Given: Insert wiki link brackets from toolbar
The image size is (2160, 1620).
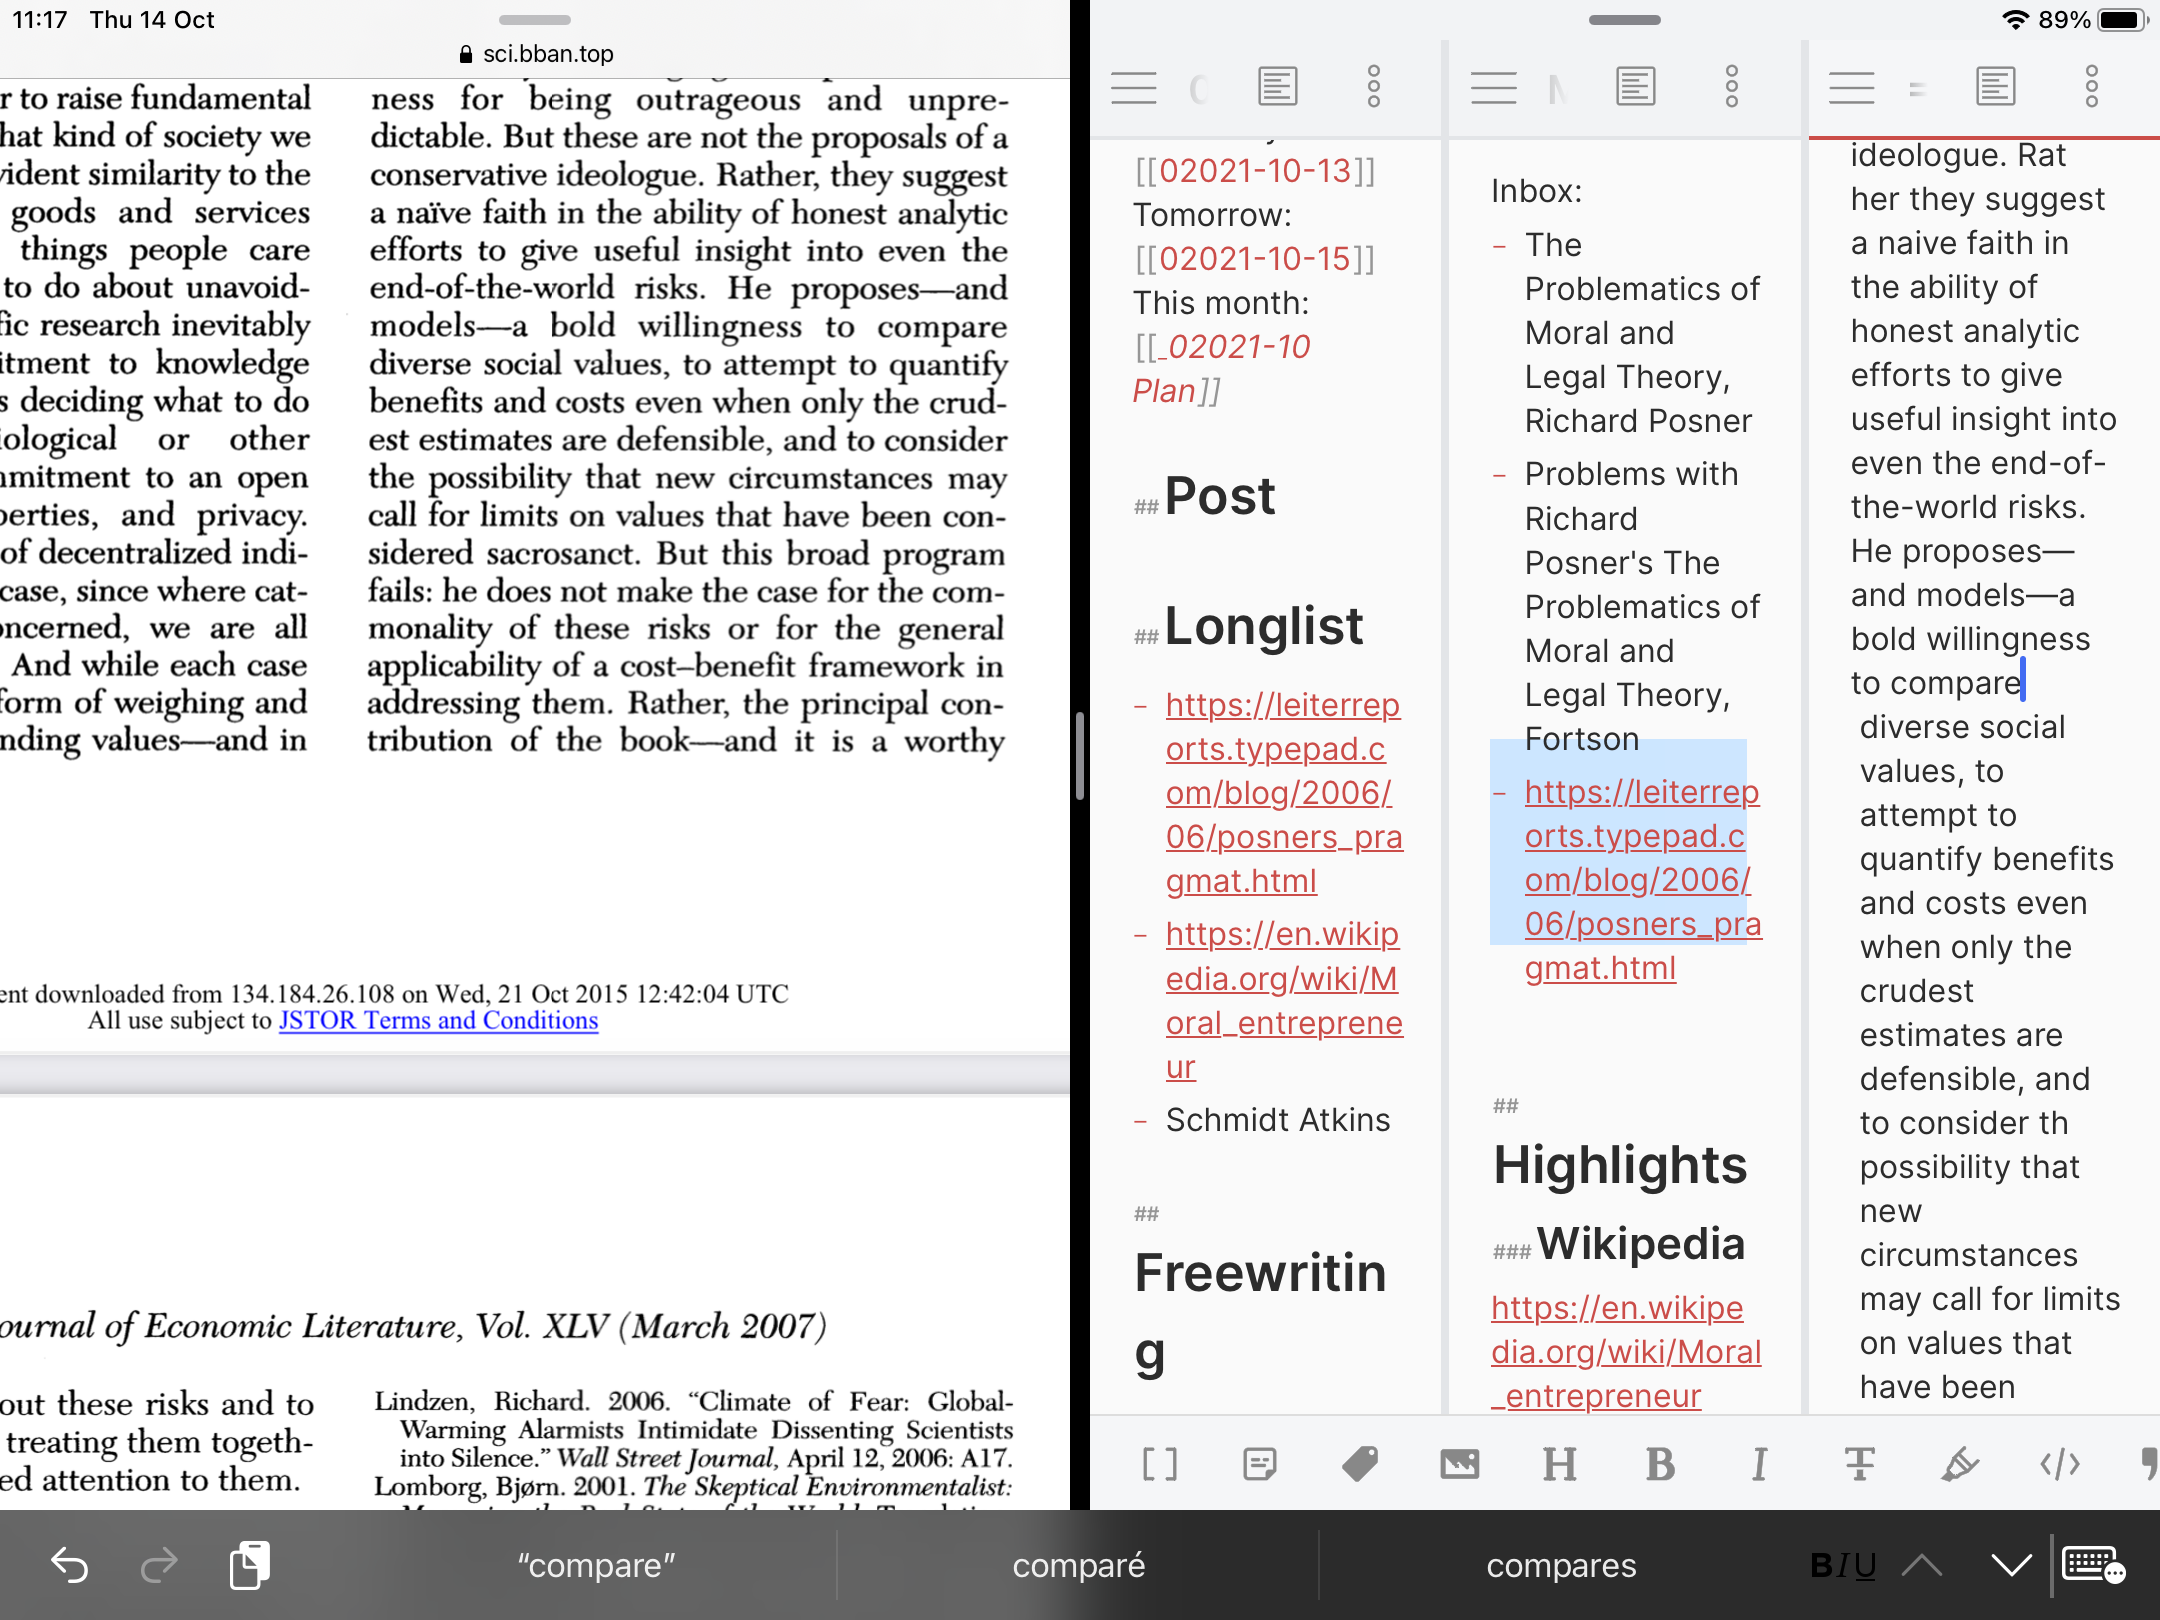Looking at the screenshot, I should [x=1160, y=1464].
